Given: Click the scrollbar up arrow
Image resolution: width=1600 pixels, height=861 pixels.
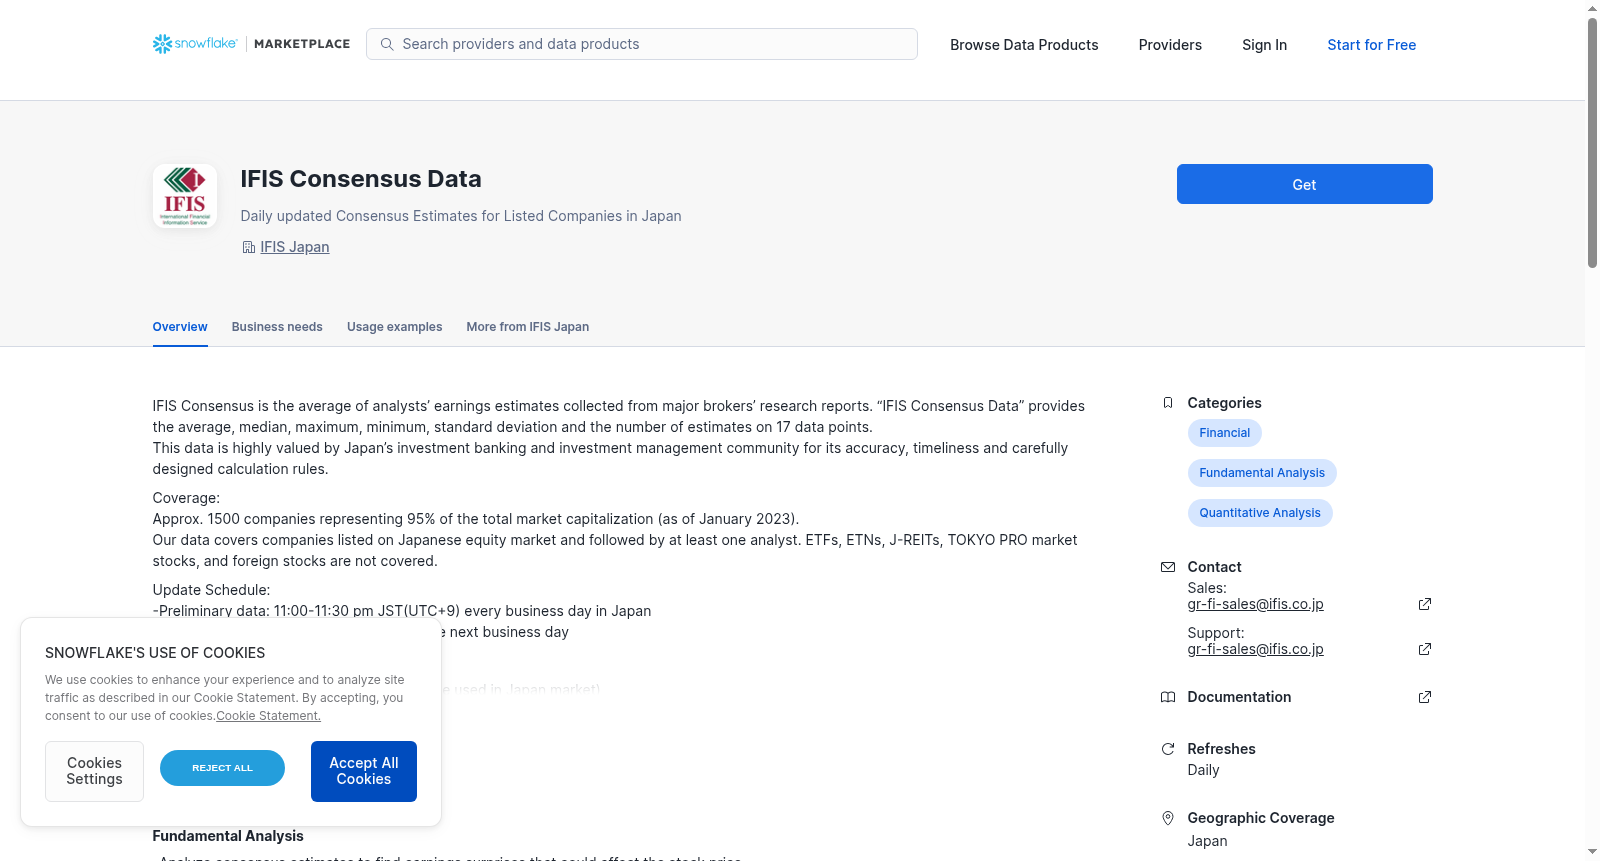Looking at the screenshot, I should point(1592,8).
